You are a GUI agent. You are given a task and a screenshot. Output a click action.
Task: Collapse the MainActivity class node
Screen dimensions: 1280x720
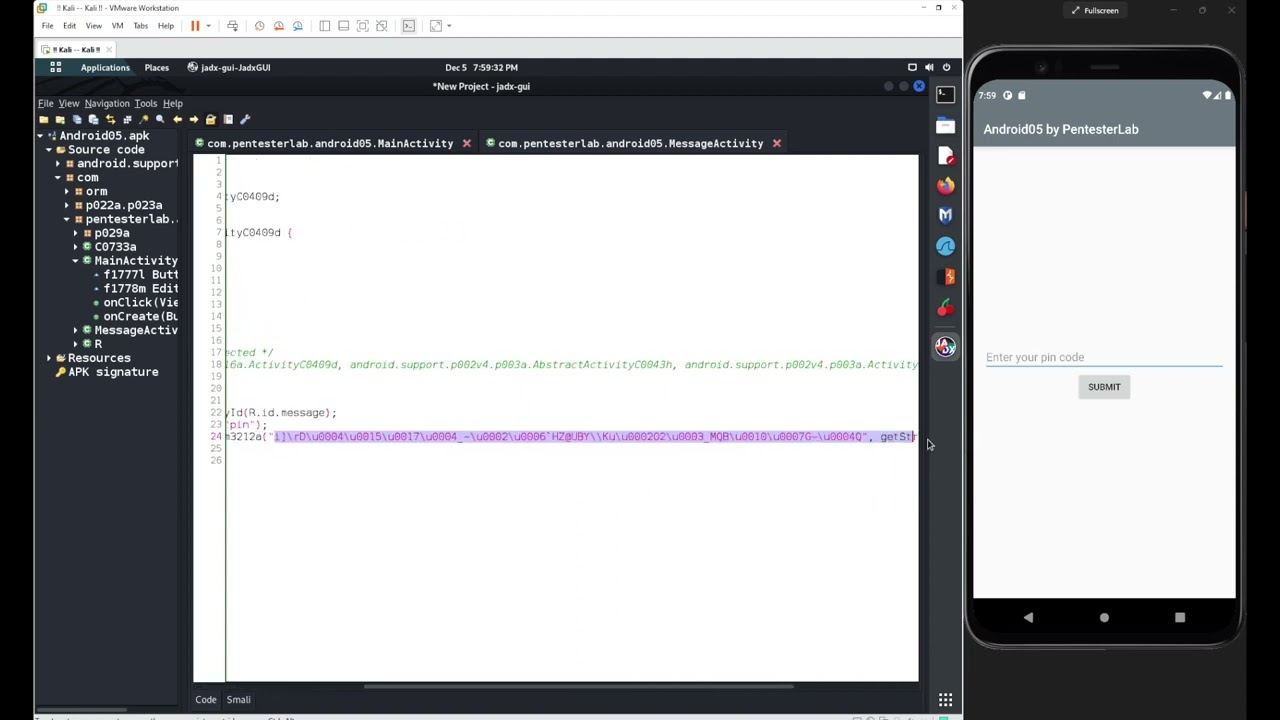[75, 261]
